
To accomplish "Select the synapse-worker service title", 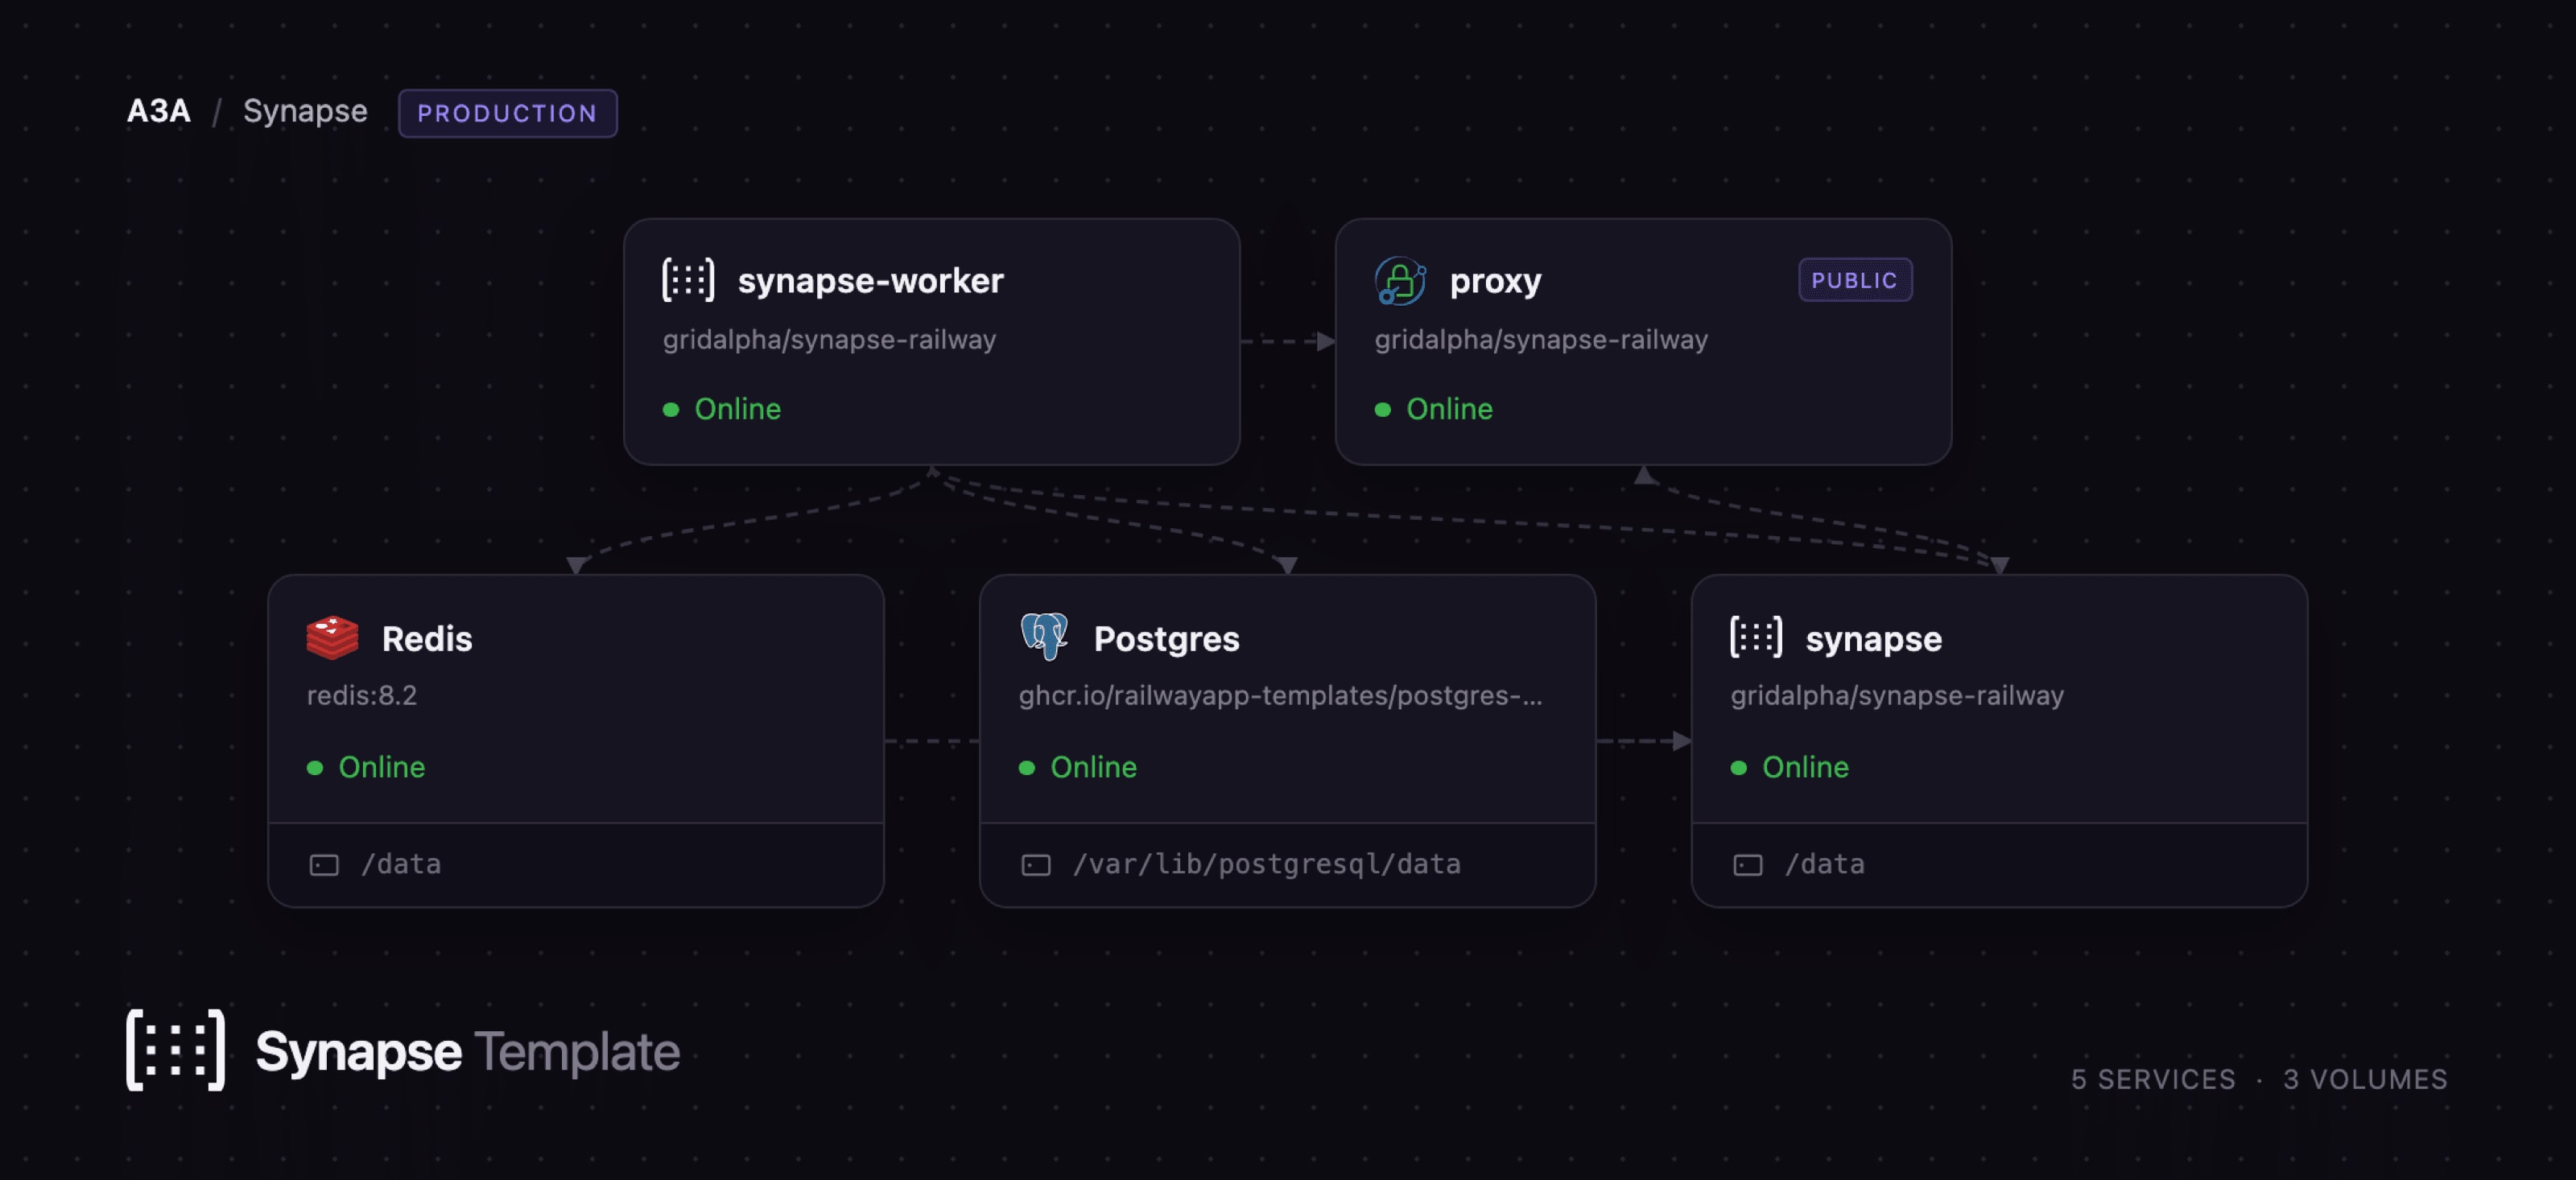I will [x=870, y=281].
